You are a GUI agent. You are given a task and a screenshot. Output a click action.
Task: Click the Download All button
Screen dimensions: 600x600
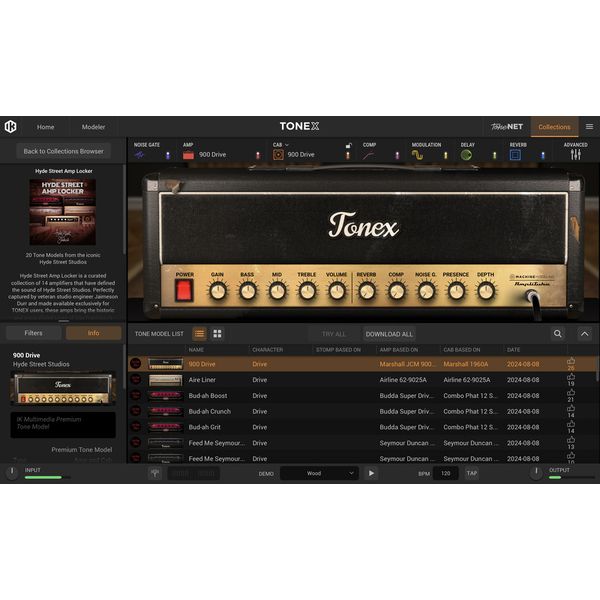click(x=389, y=334)
